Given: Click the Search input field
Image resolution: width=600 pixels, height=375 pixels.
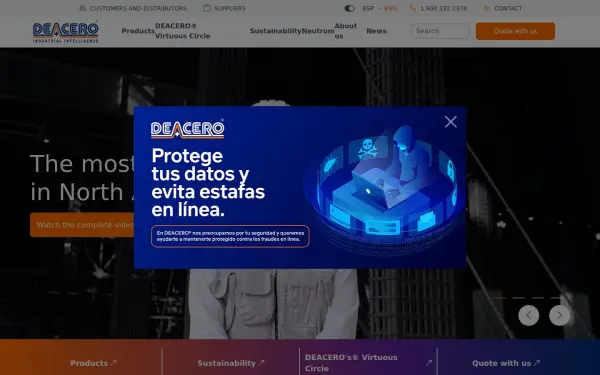Looking at the screenshot, I should coord(440,31).
